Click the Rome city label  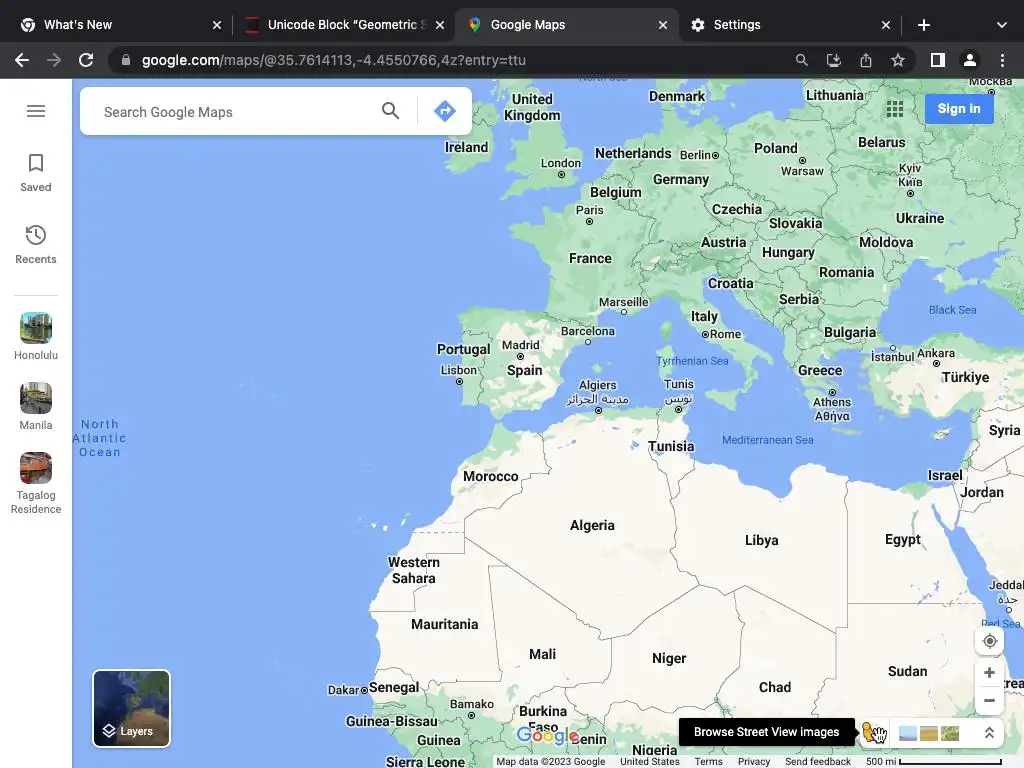(725, 334)
